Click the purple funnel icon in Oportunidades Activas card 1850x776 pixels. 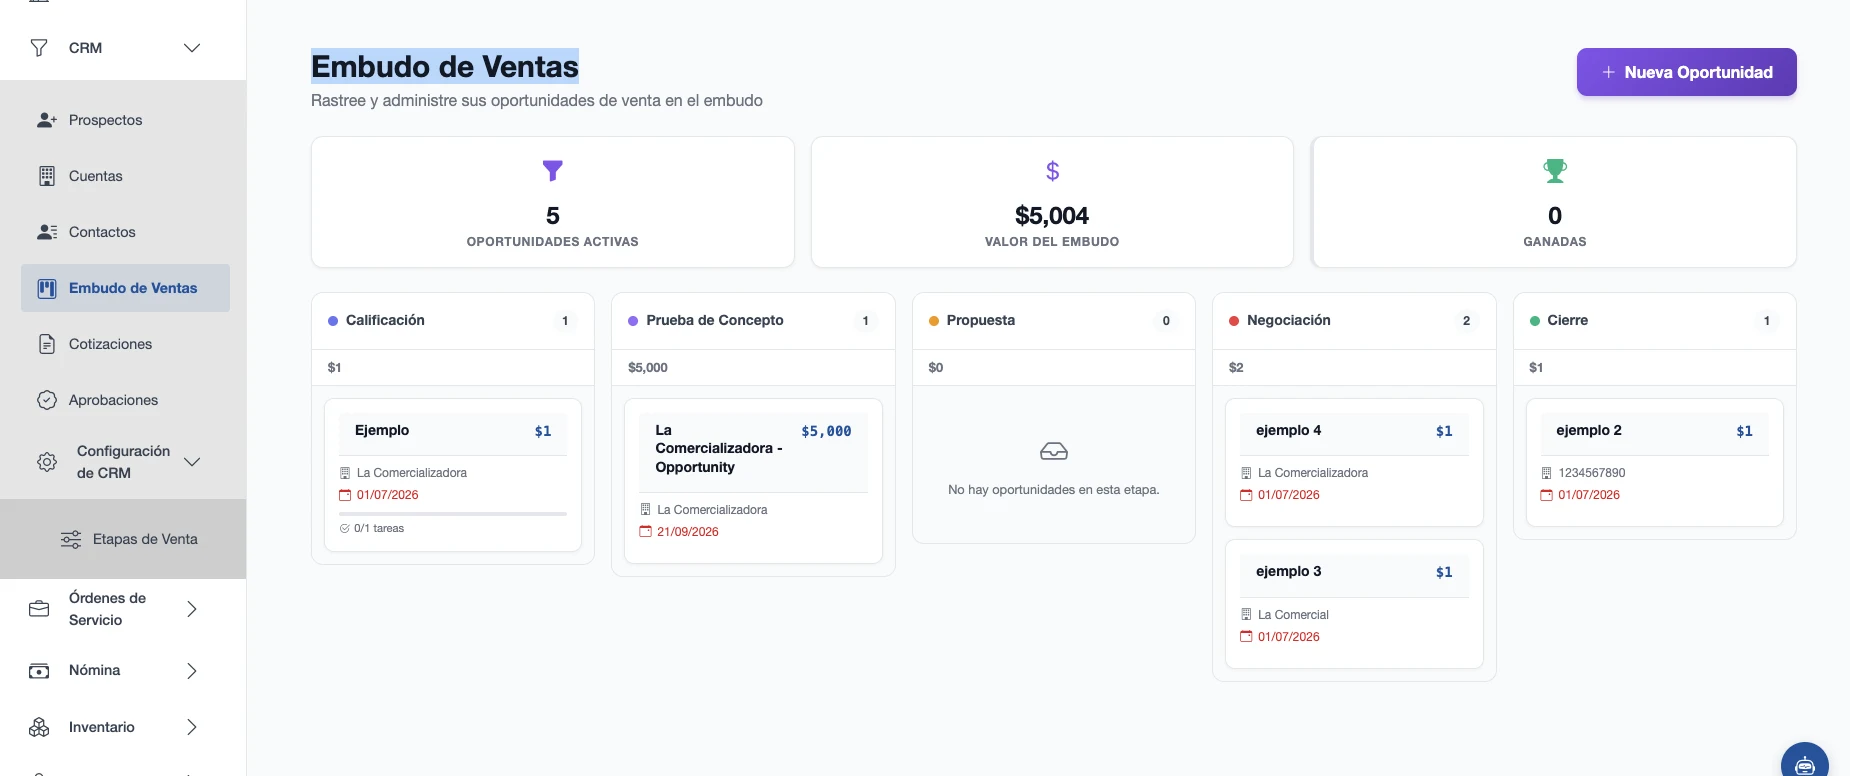point(553,171)
